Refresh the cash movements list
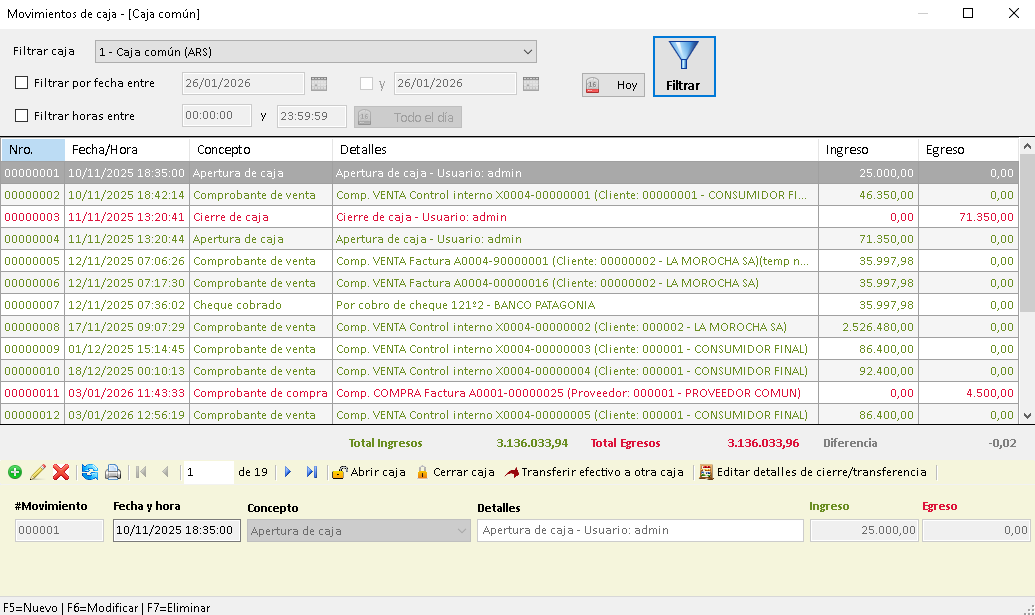The image size is (1035, 615). (x=89, y=472)
